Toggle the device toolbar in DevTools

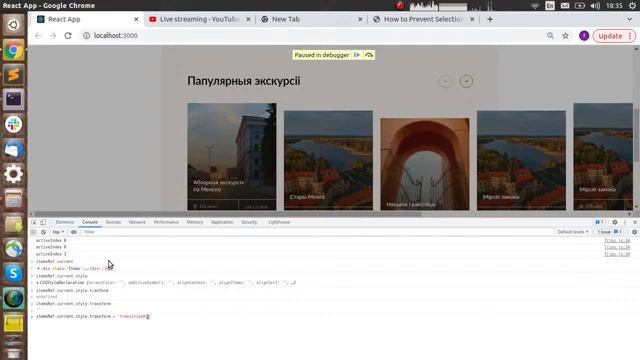click(x=43, y=222)
